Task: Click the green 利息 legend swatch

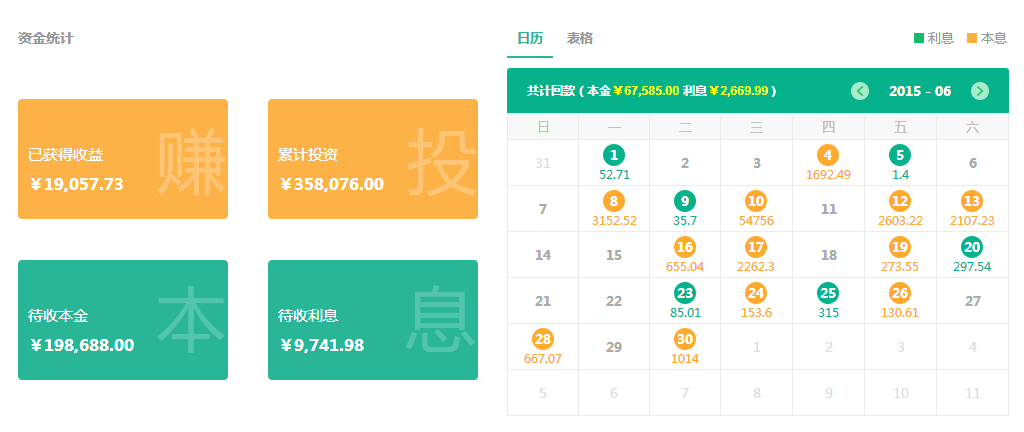Action: pyautogui.click(x=919, y=39)
